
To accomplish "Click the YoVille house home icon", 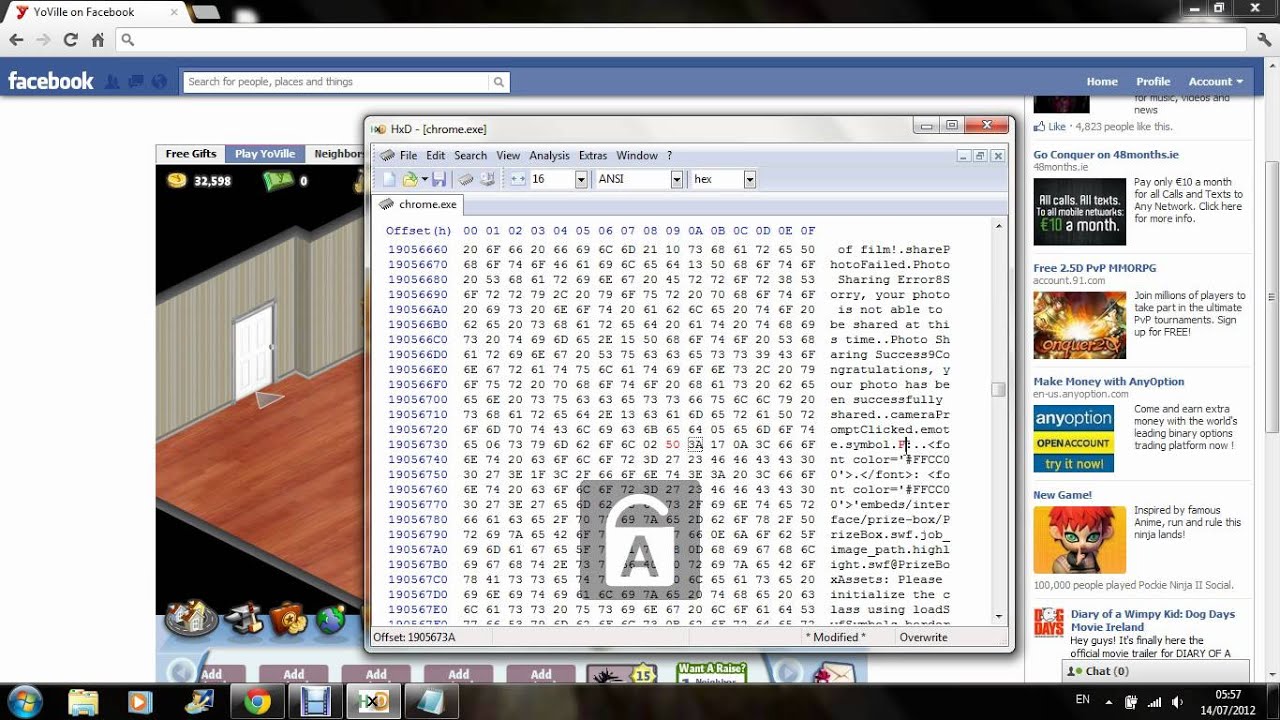I will pos(191,618).
